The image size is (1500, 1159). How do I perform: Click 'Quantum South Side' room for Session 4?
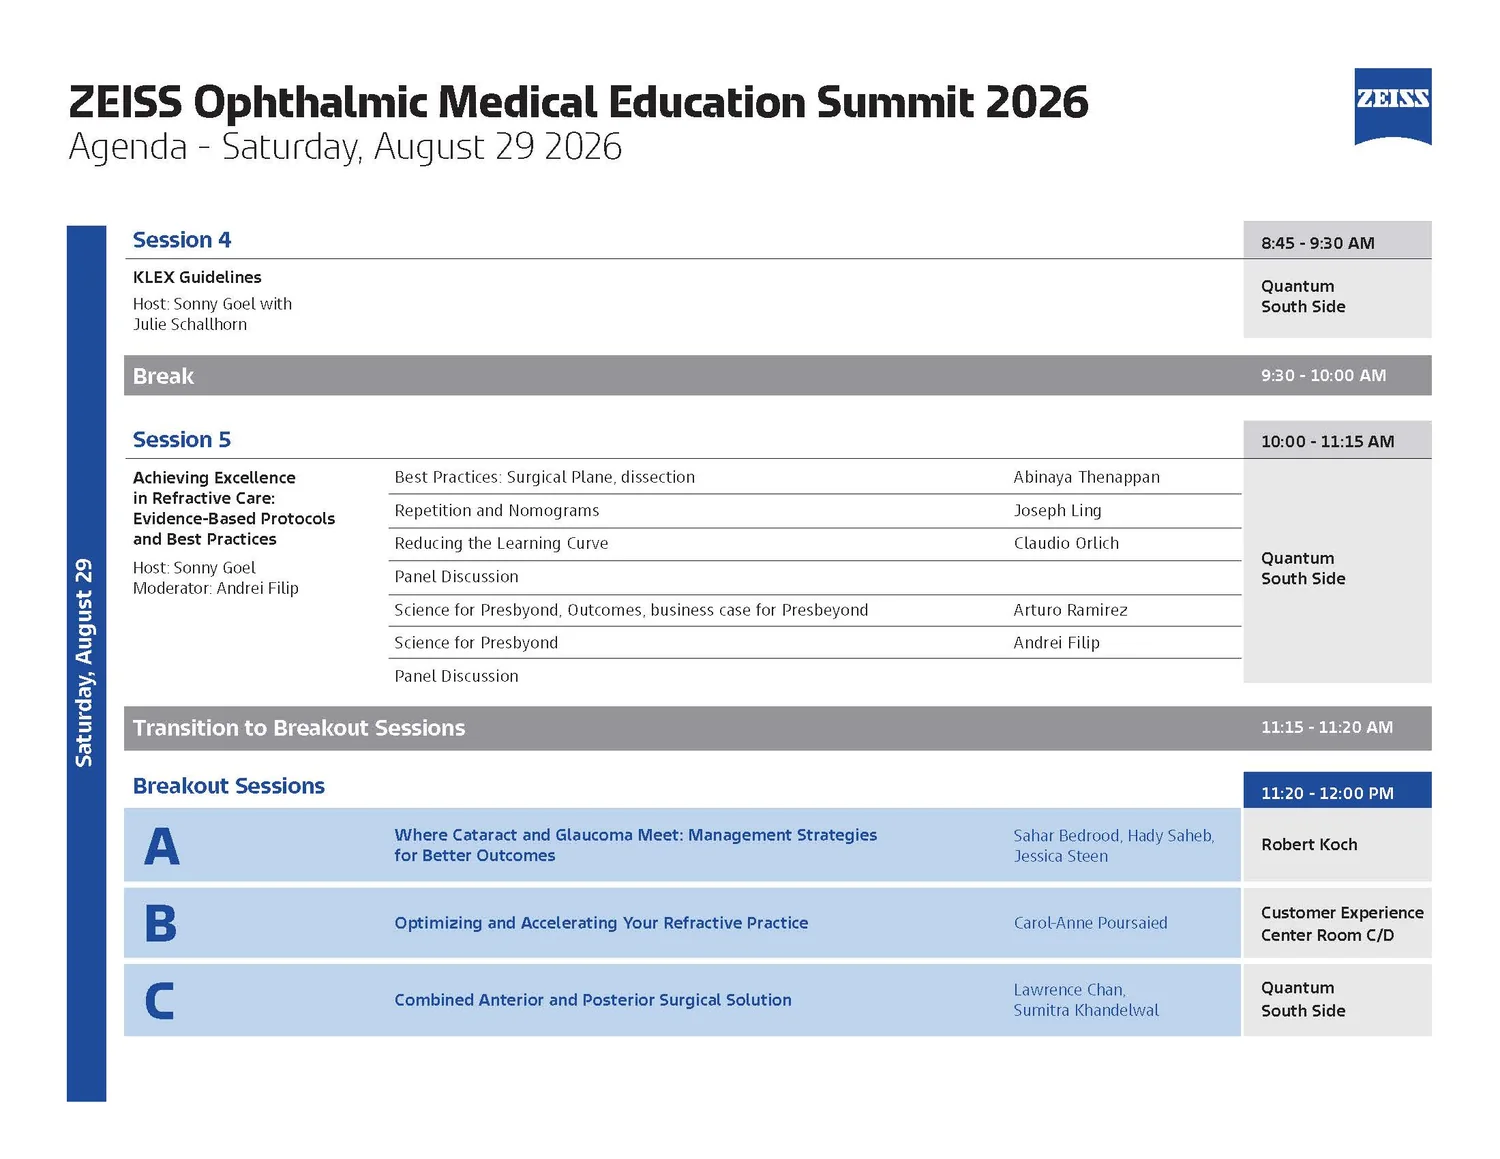1303,296
